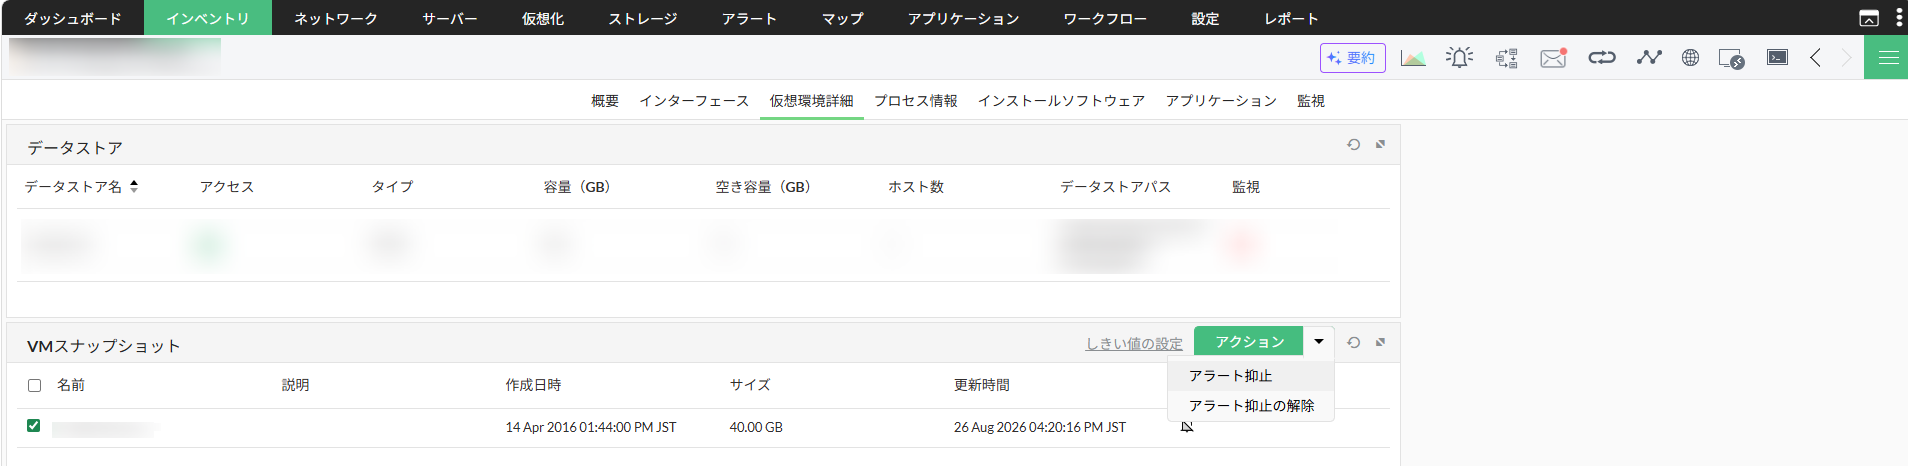1908x466 pixels.
Task: Switch to インターフェース tab
Action: (x=694, y=101)
